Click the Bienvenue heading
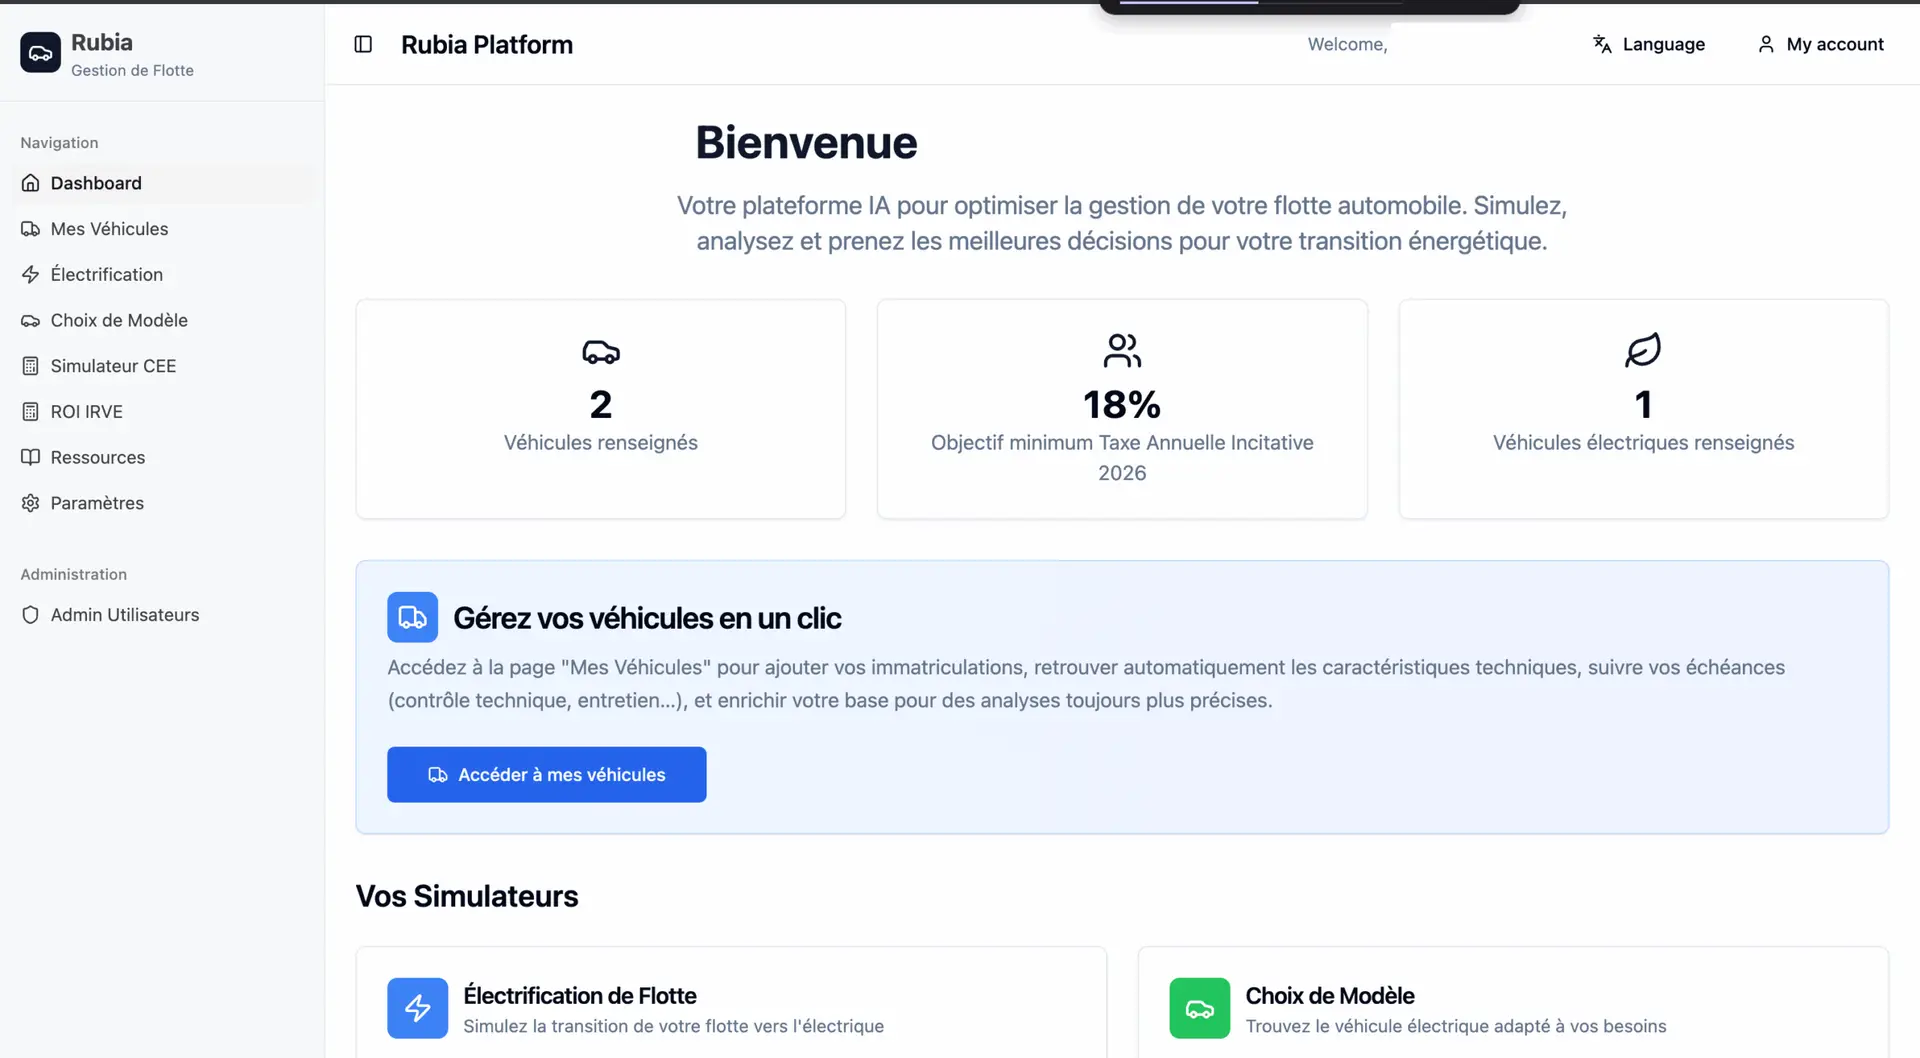This screenshot has height=1058, width=1920. pos(806,142)
